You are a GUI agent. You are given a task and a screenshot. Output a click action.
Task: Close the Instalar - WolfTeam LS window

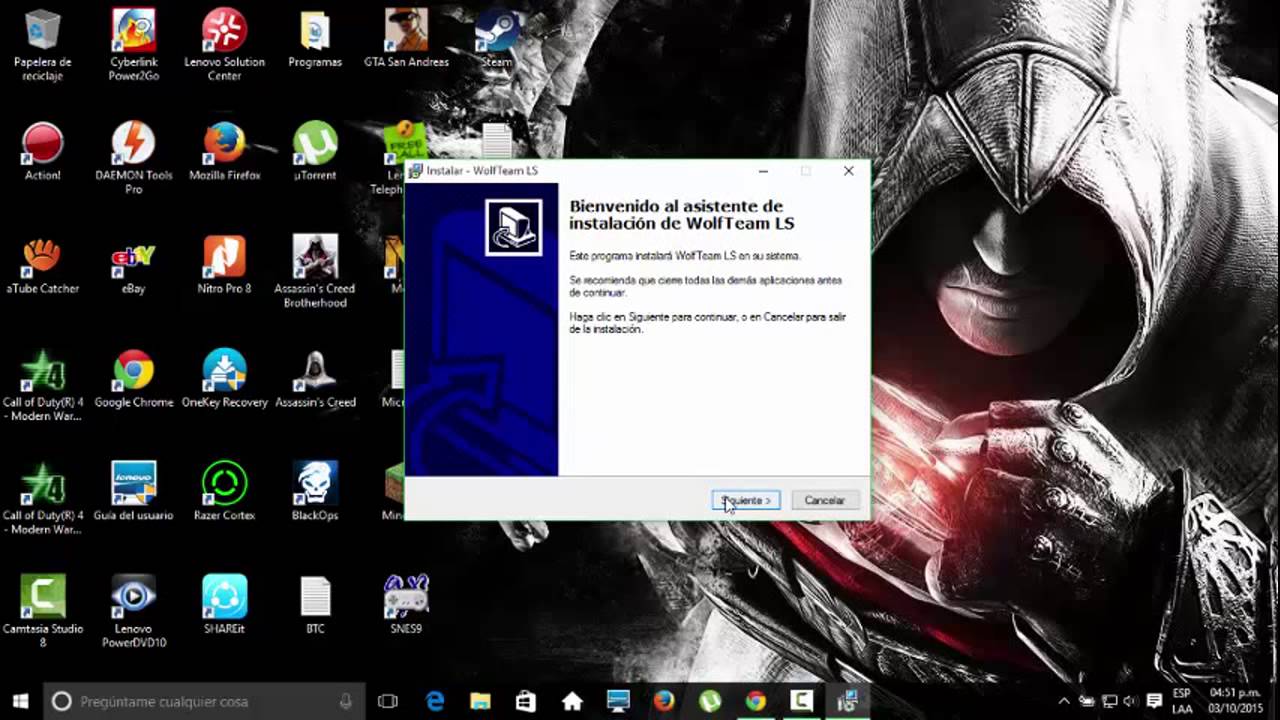pyautogui.click(x=848, y=171)
